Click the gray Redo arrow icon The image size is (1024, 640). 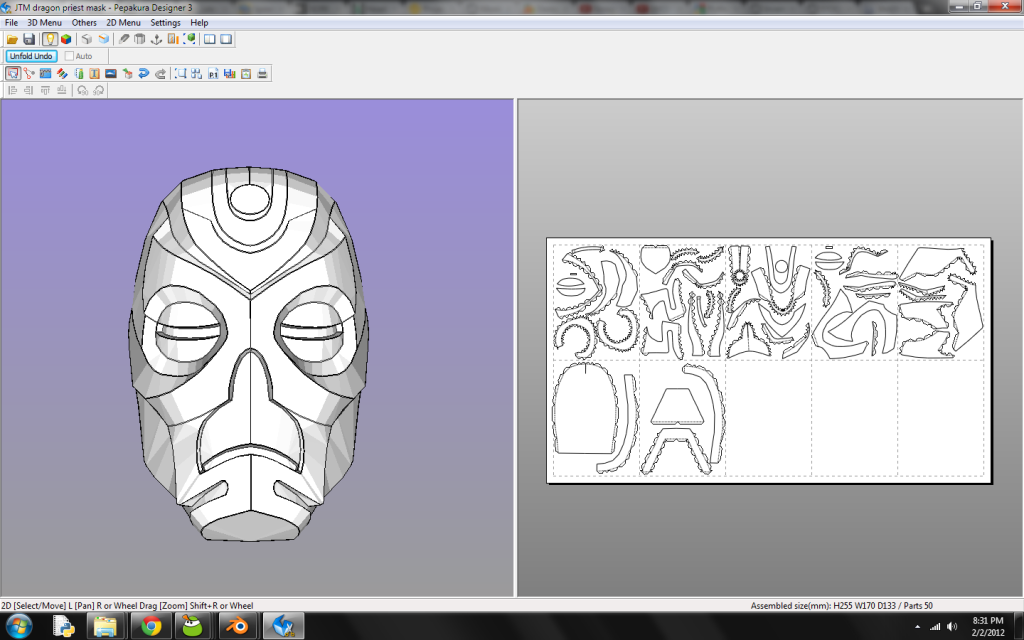tap(160, 73)
